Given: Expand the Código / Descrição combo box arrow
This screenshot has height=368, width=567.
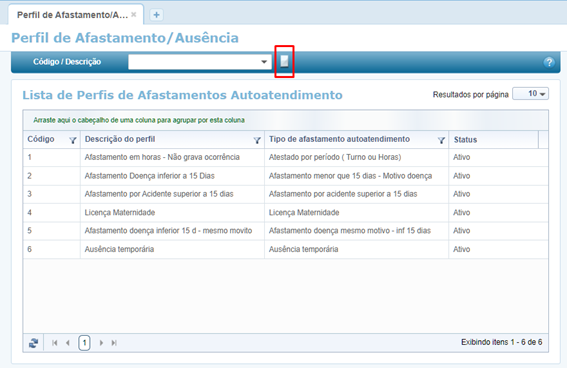Looking at the screenshot, I should point(264,62).
